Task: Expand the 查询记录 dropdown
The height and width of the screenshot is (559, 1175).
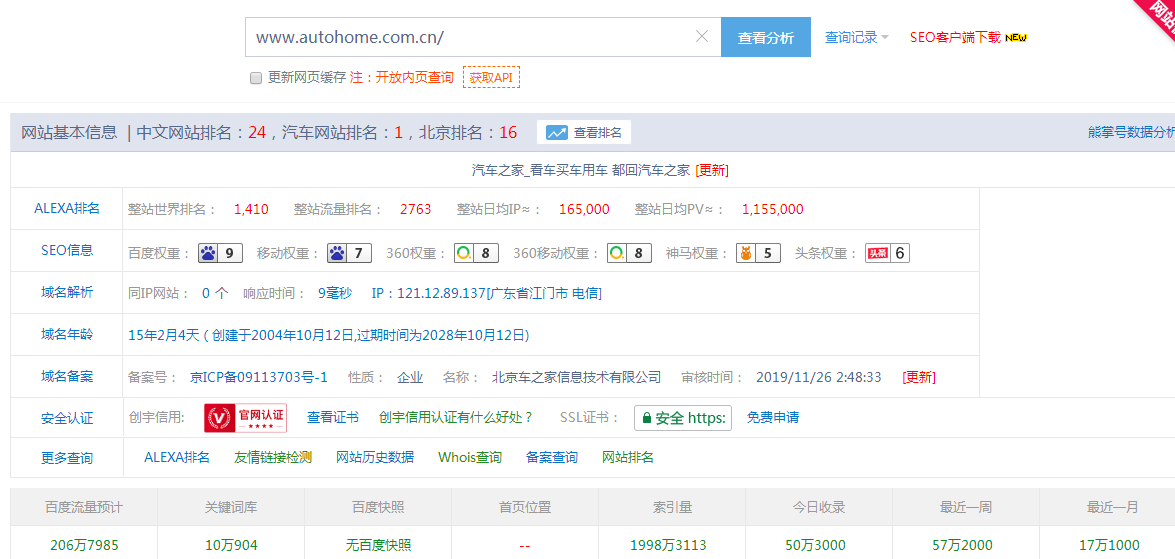Action: point(857,37)
